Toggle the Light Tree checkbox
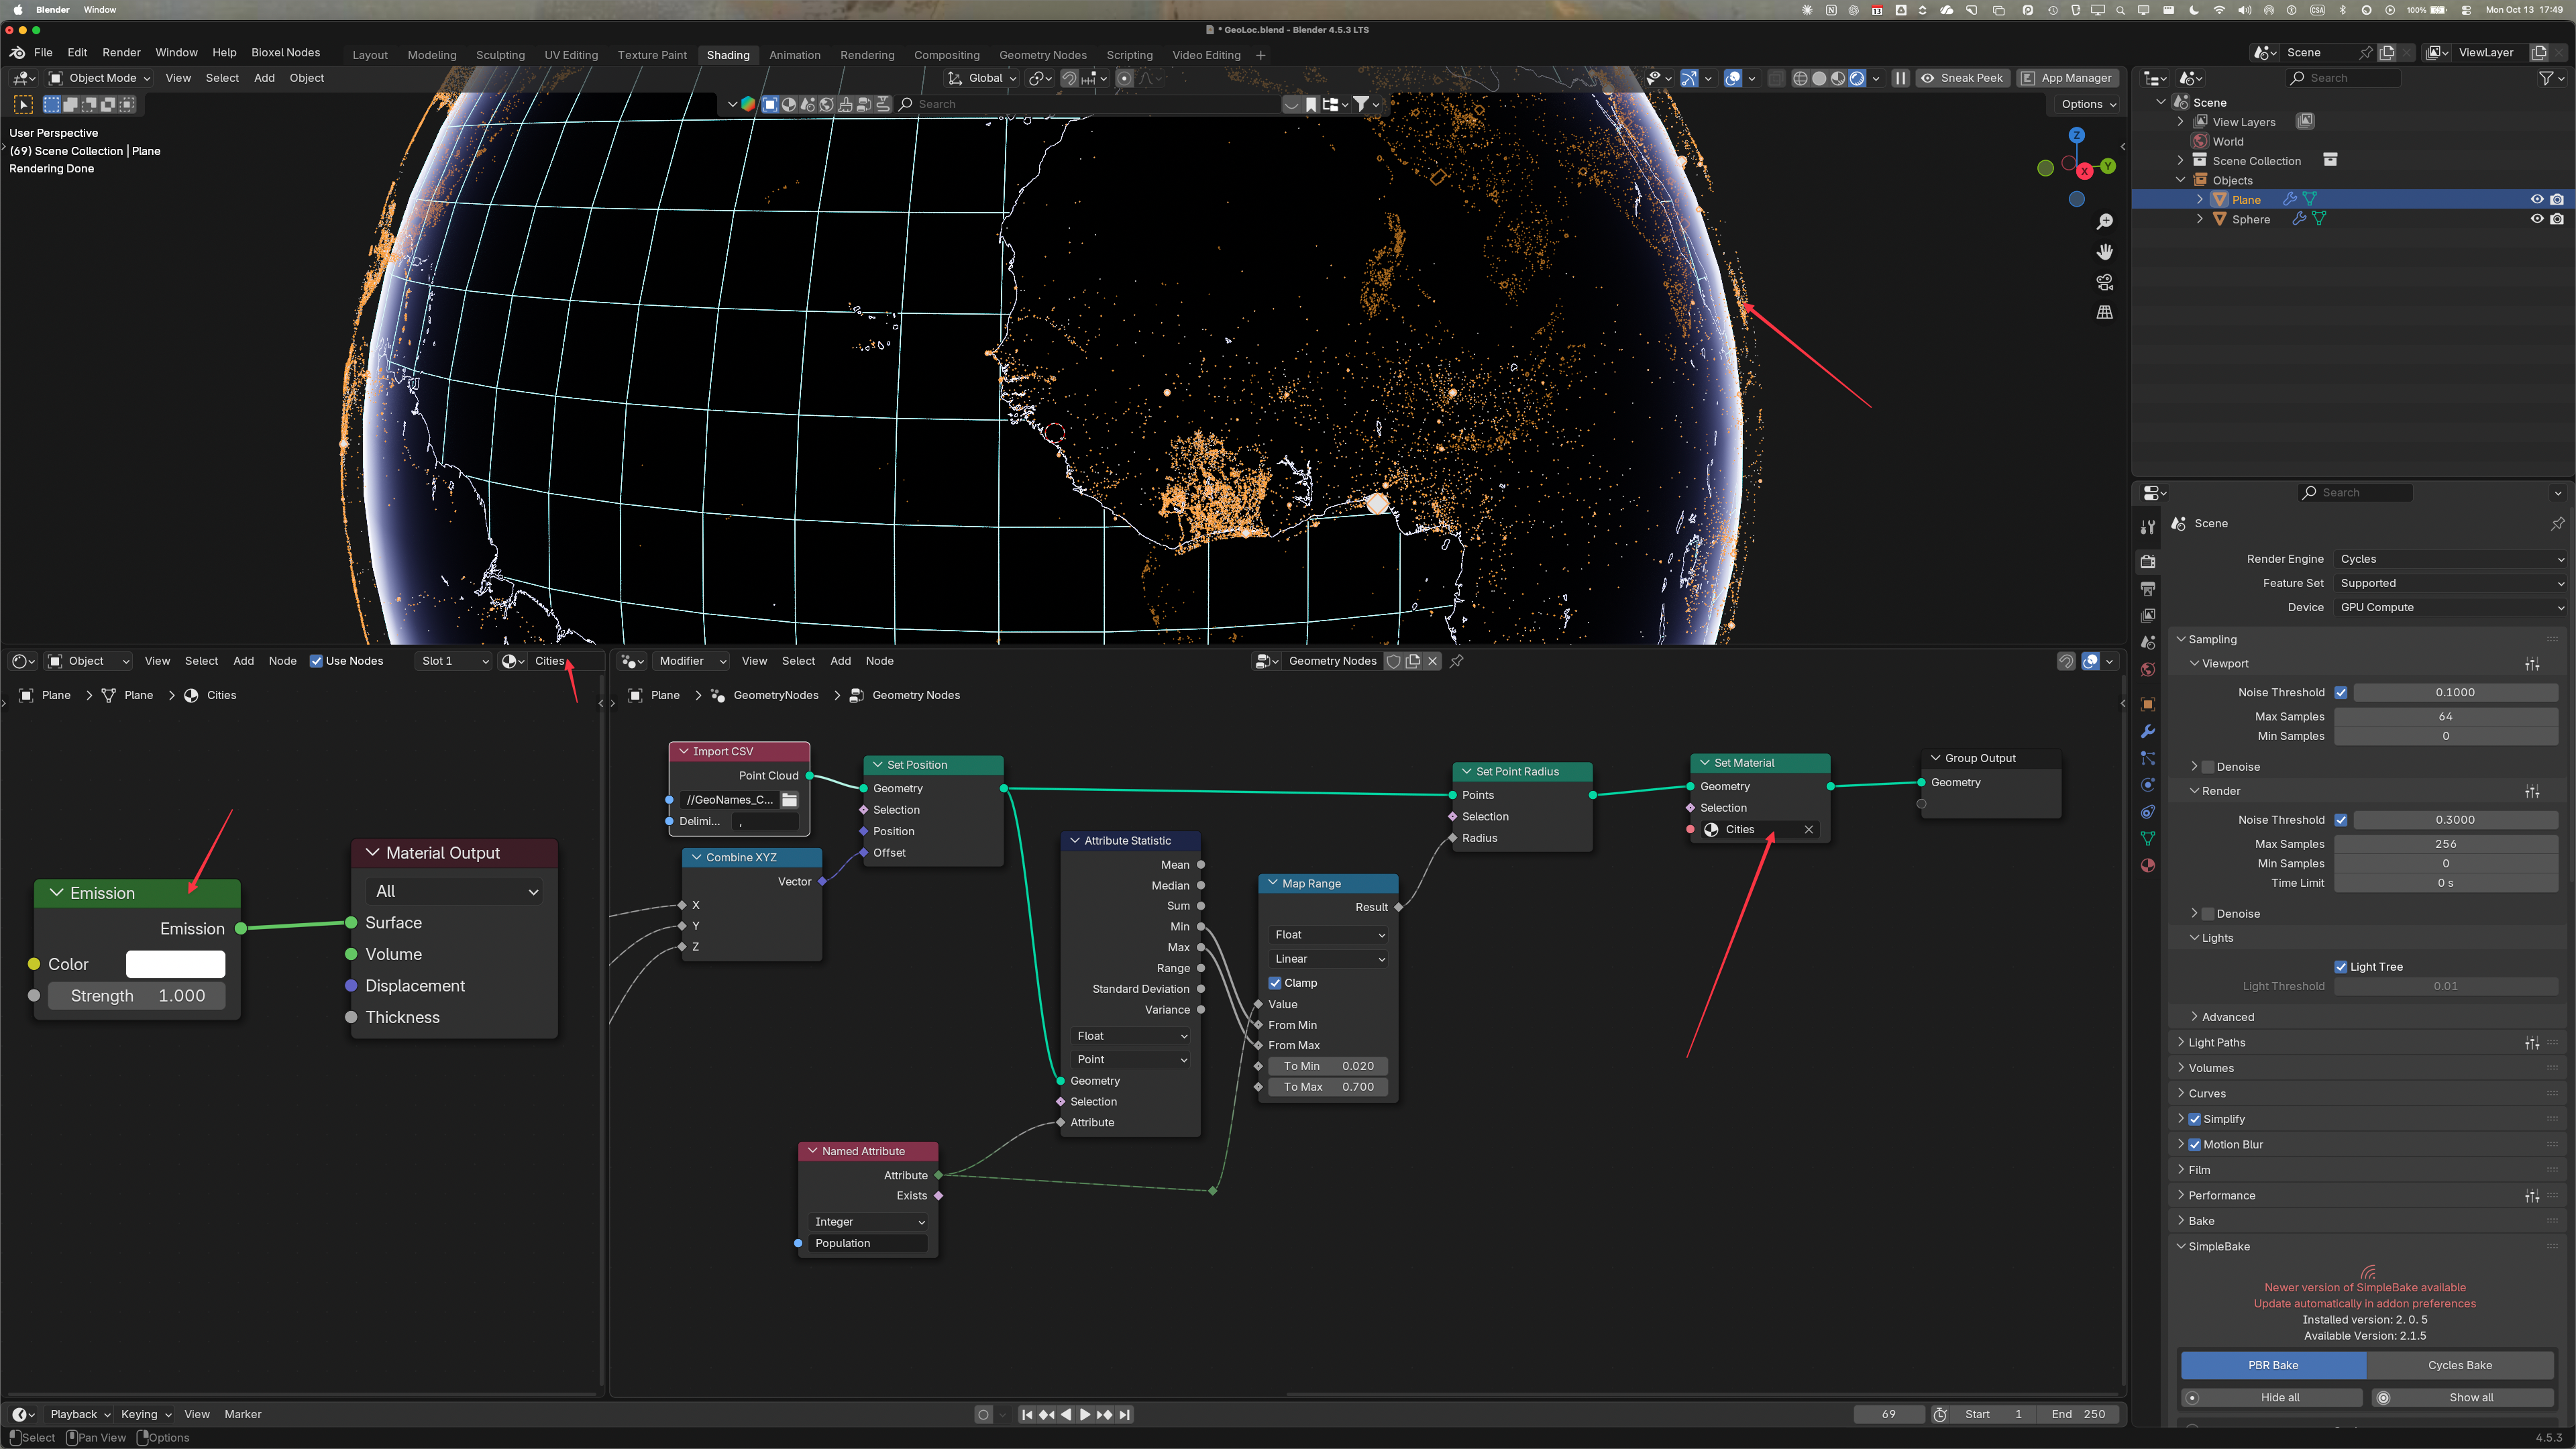Screen dimensions: 2576x1449 2341,967
